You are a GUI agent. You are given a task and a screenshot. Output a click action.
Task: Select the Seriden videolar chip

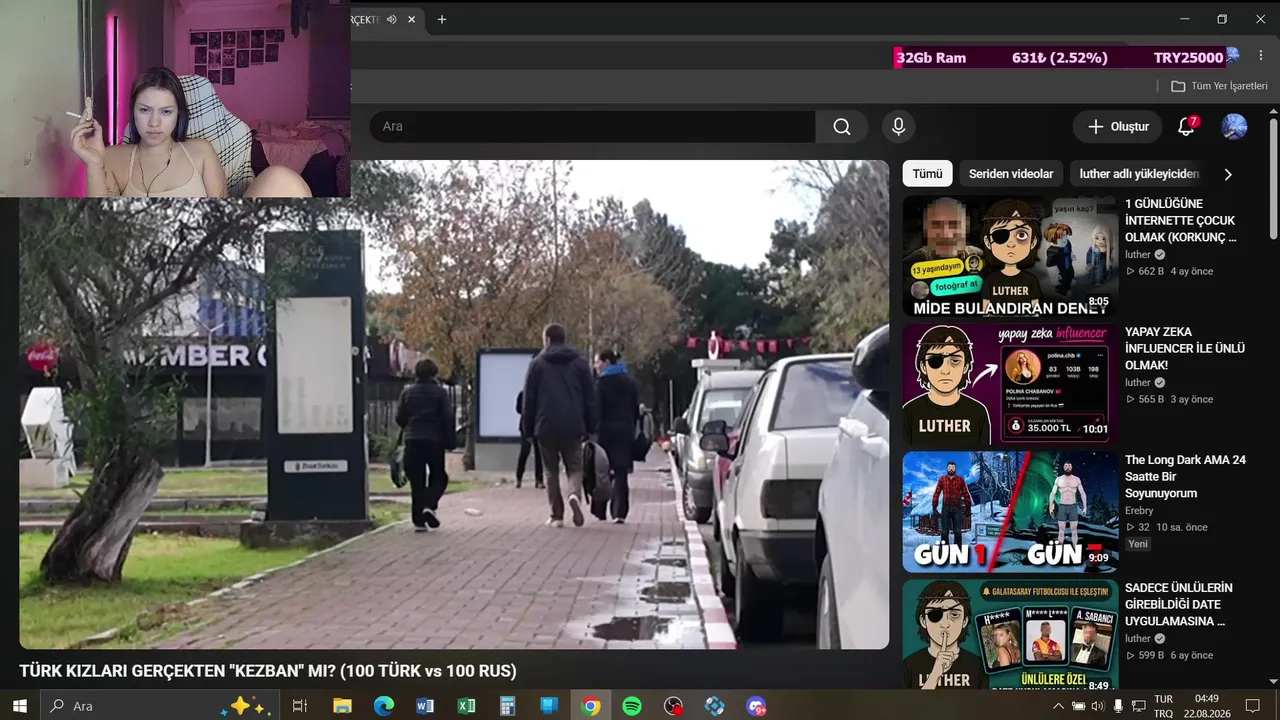(x=1011, y=174)
